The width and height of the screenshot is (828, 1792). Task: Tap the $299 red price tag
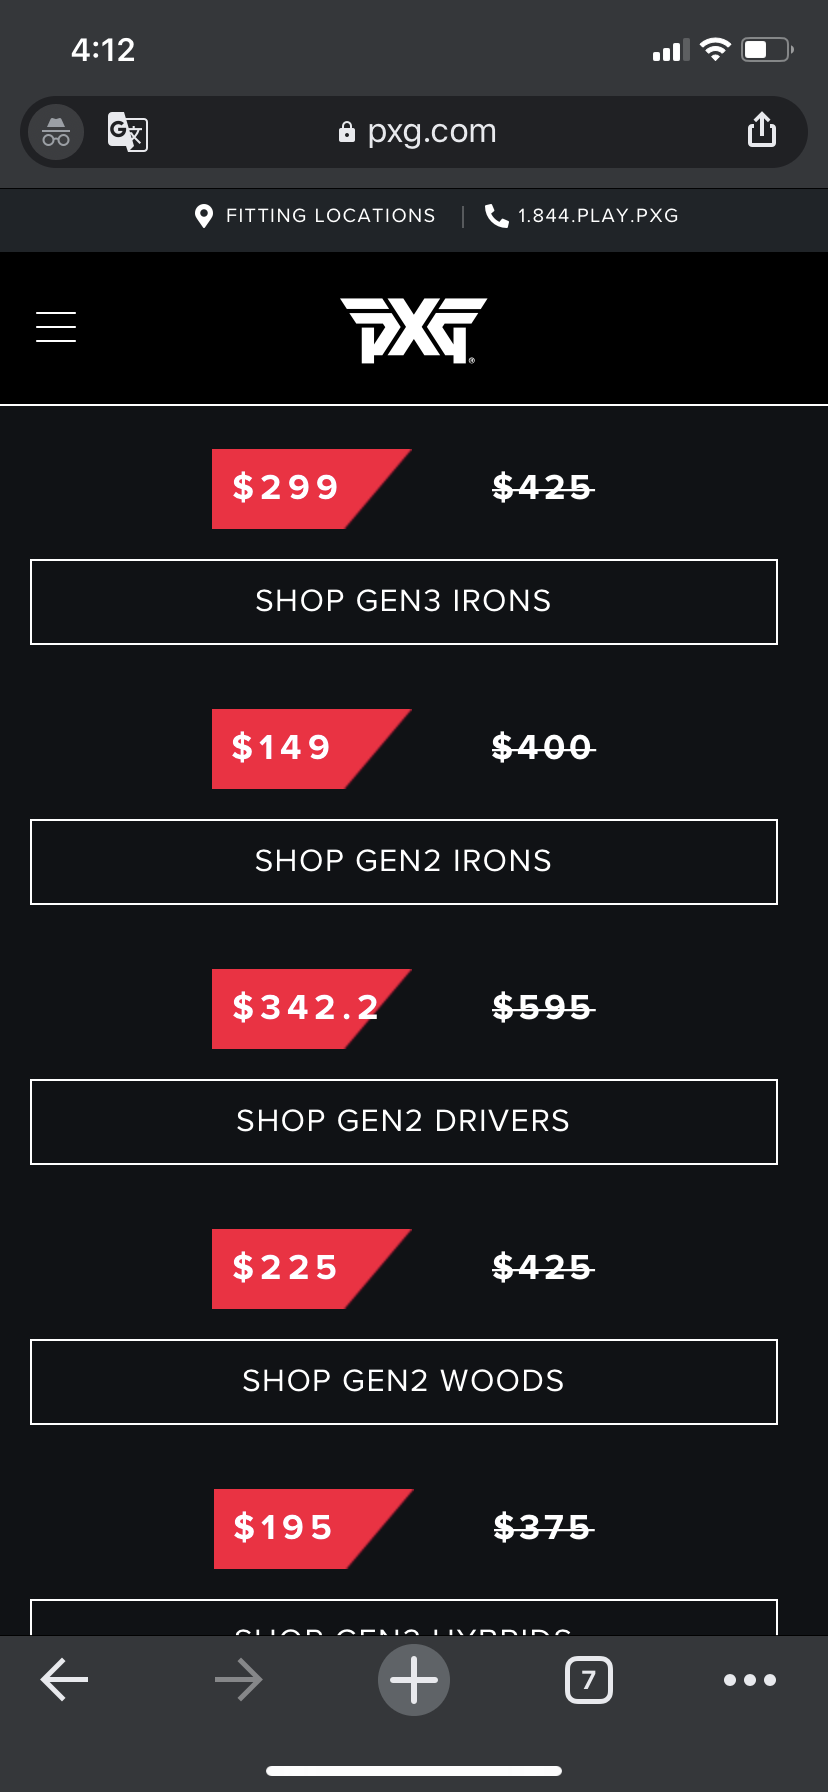click(x=287, y=488)
